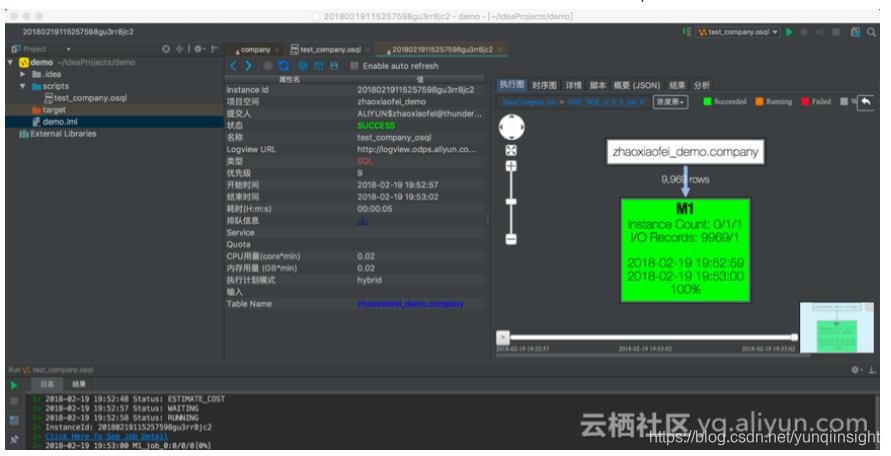Go forward with the right arrow button
Screen dimensions: 891x456
[x=248, y=66]
